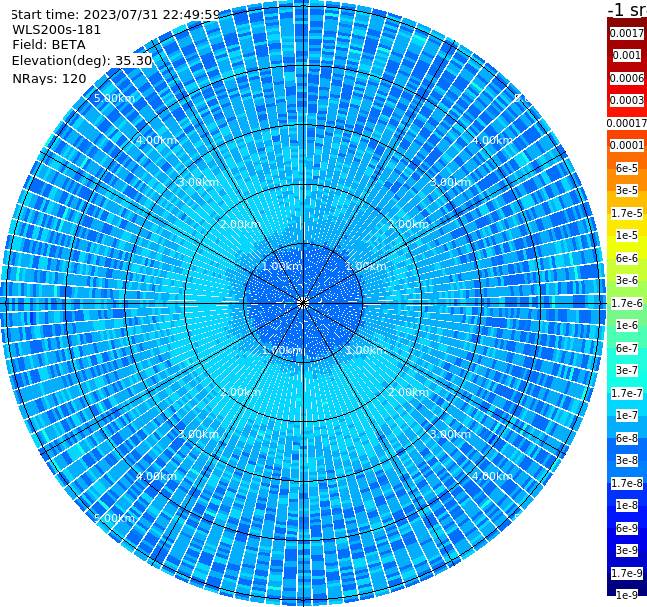Screen dimensions: 647x607
Task: Click the Start time 2023/07/31 header line
Action: pos(115,15)
